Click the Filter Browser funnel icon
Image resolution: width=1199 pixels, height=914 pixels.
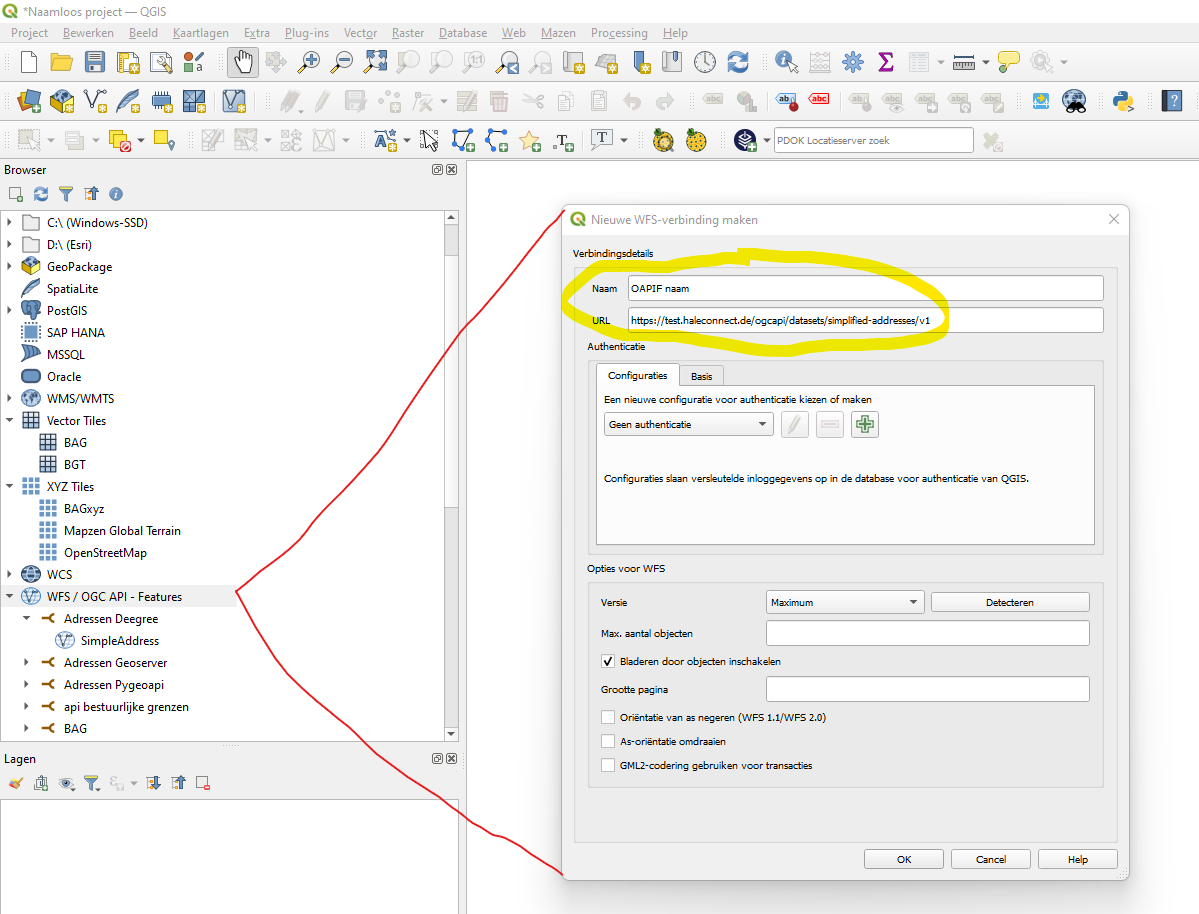point(66,194)
